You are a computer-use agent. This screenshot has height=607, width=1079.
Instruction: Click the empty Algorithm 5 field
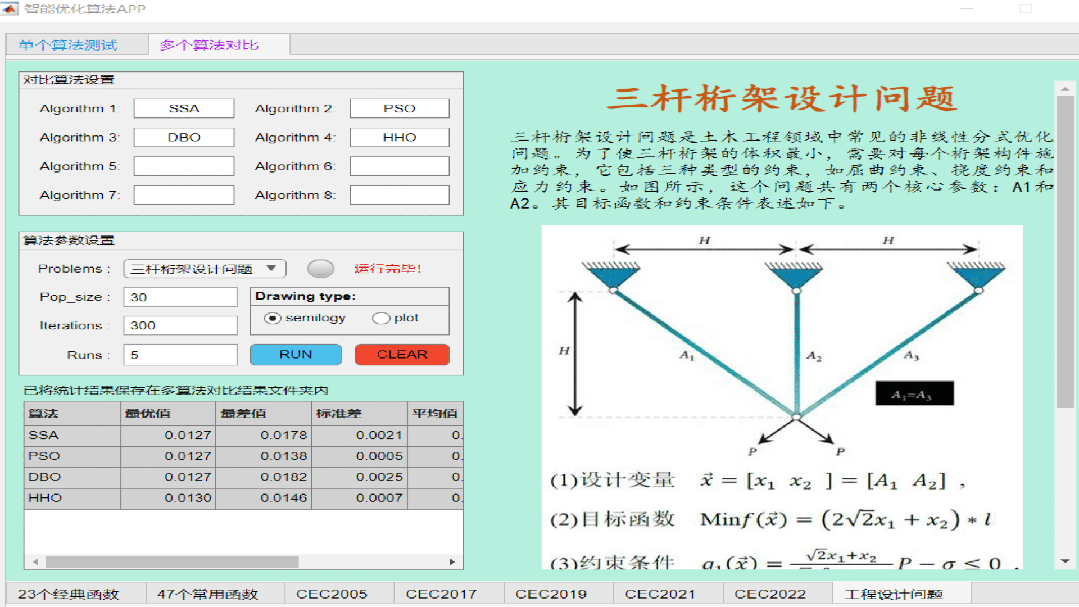[x=183, y=165]
